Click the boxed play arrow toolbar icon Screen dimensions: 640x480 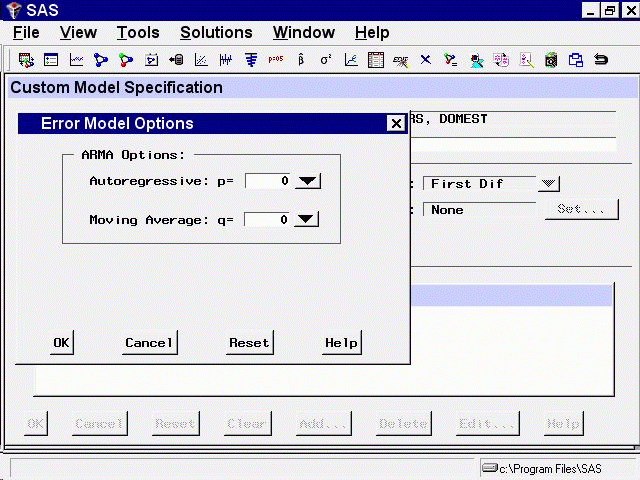click(x=151, y=60)
